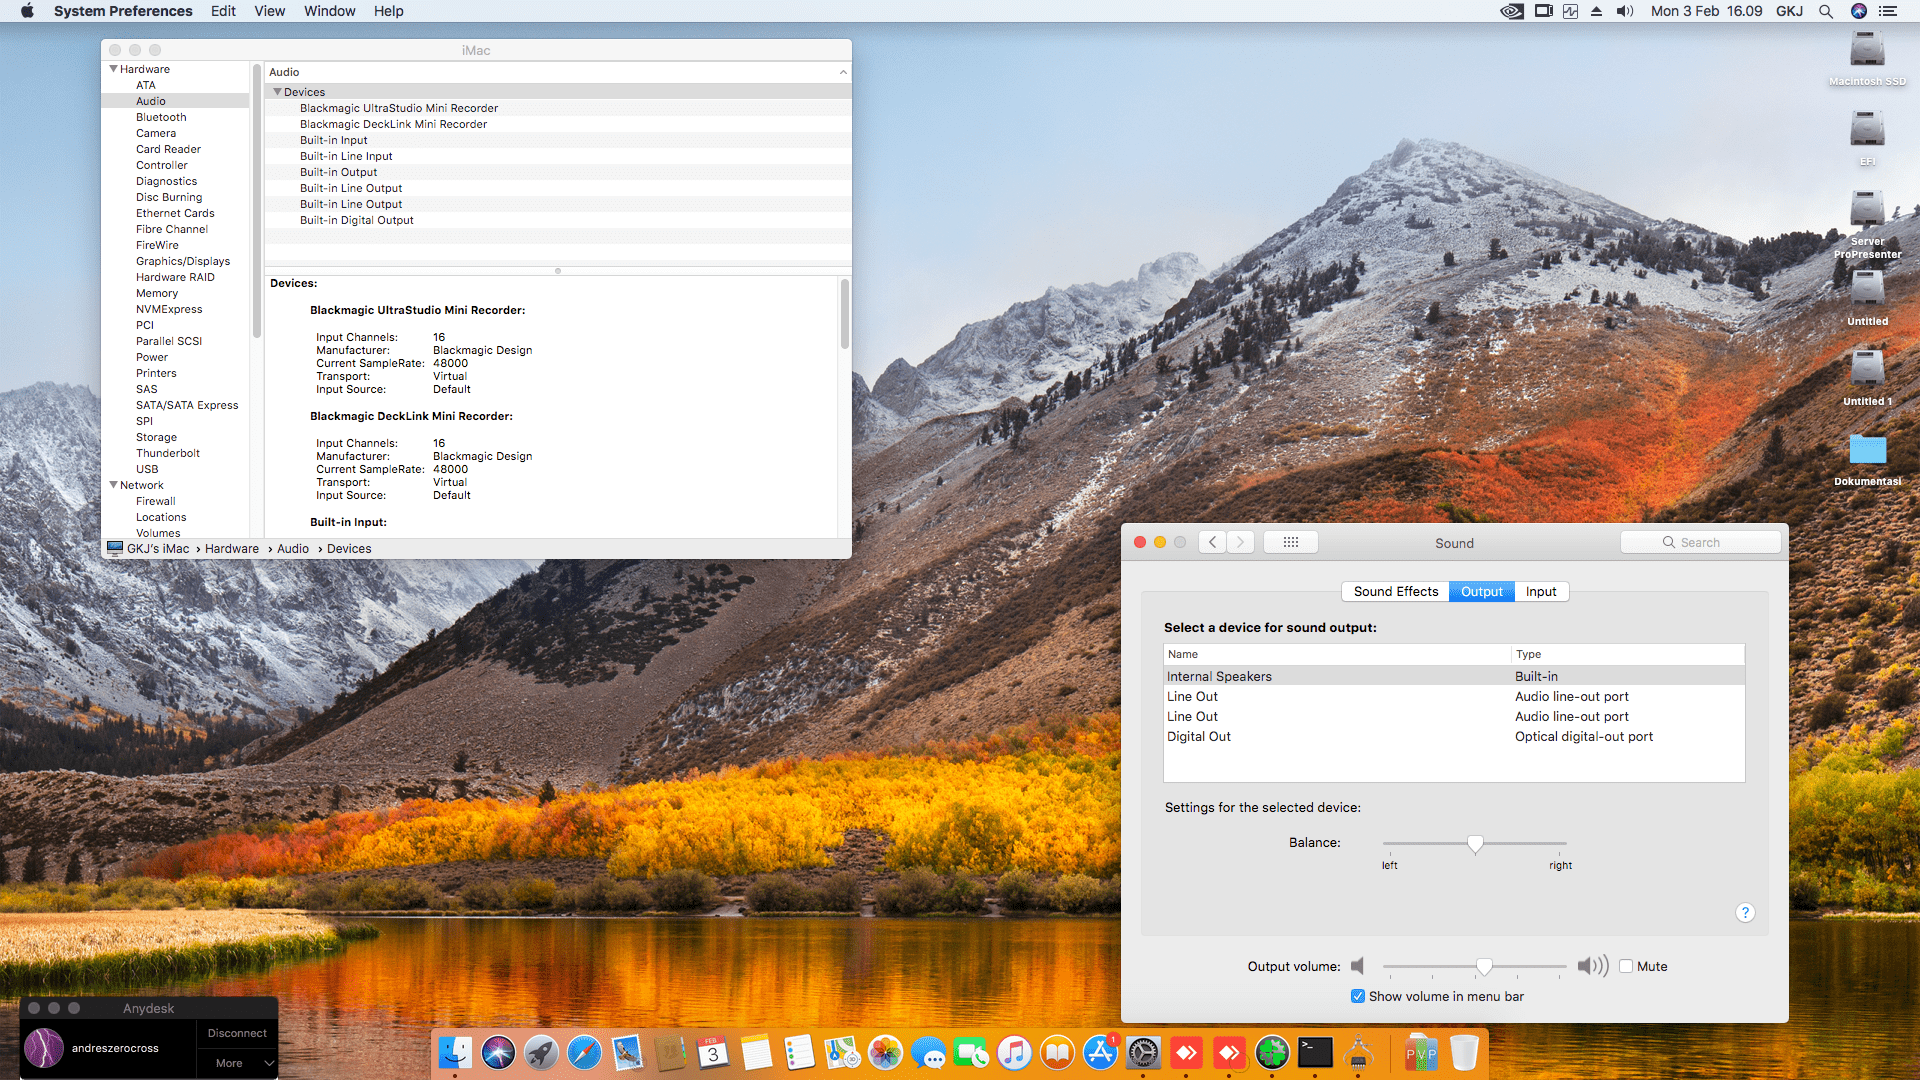Open the Macintosh SSD drive icon
The image size is (1920, 1080).
coord(1866,50)
